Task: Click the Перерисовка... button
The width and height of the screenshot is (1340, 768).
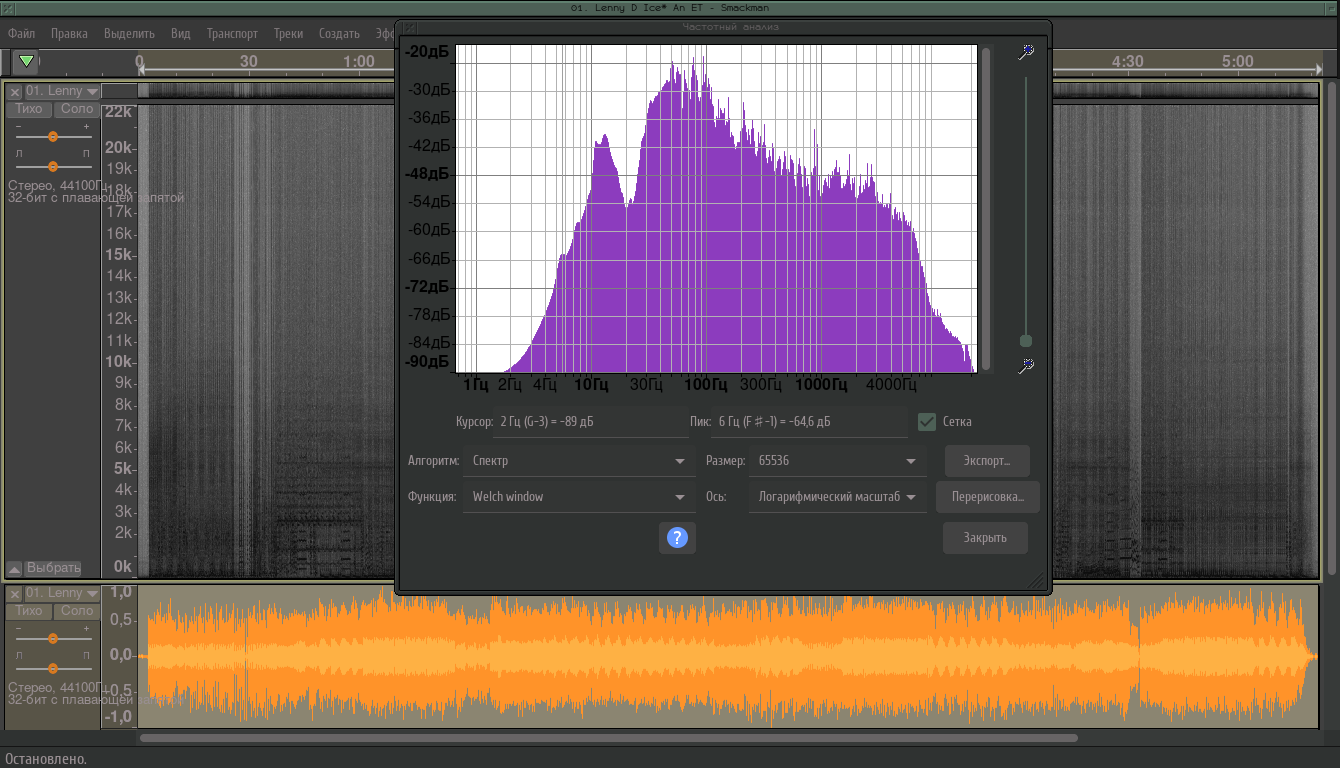Action: point(988,497)
